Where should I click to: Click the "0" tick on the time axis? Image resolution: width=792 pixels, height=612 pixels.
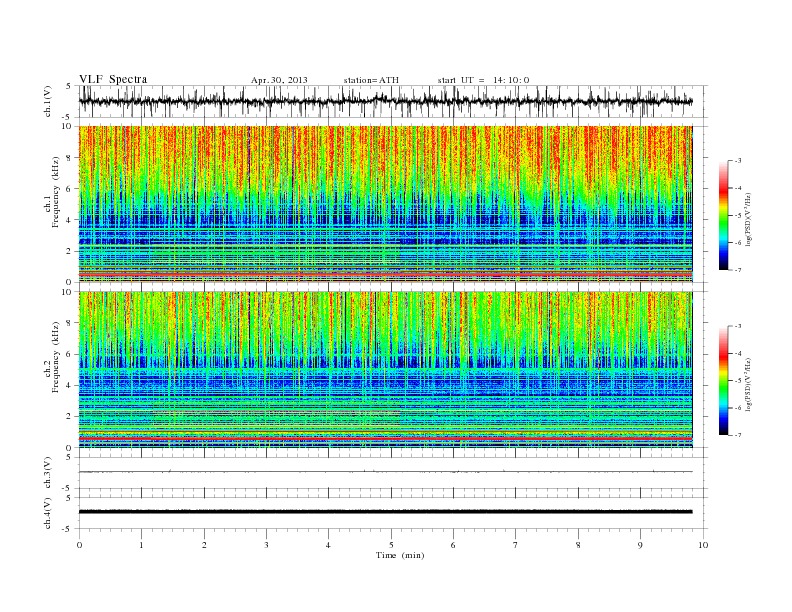tap(79, 545)
